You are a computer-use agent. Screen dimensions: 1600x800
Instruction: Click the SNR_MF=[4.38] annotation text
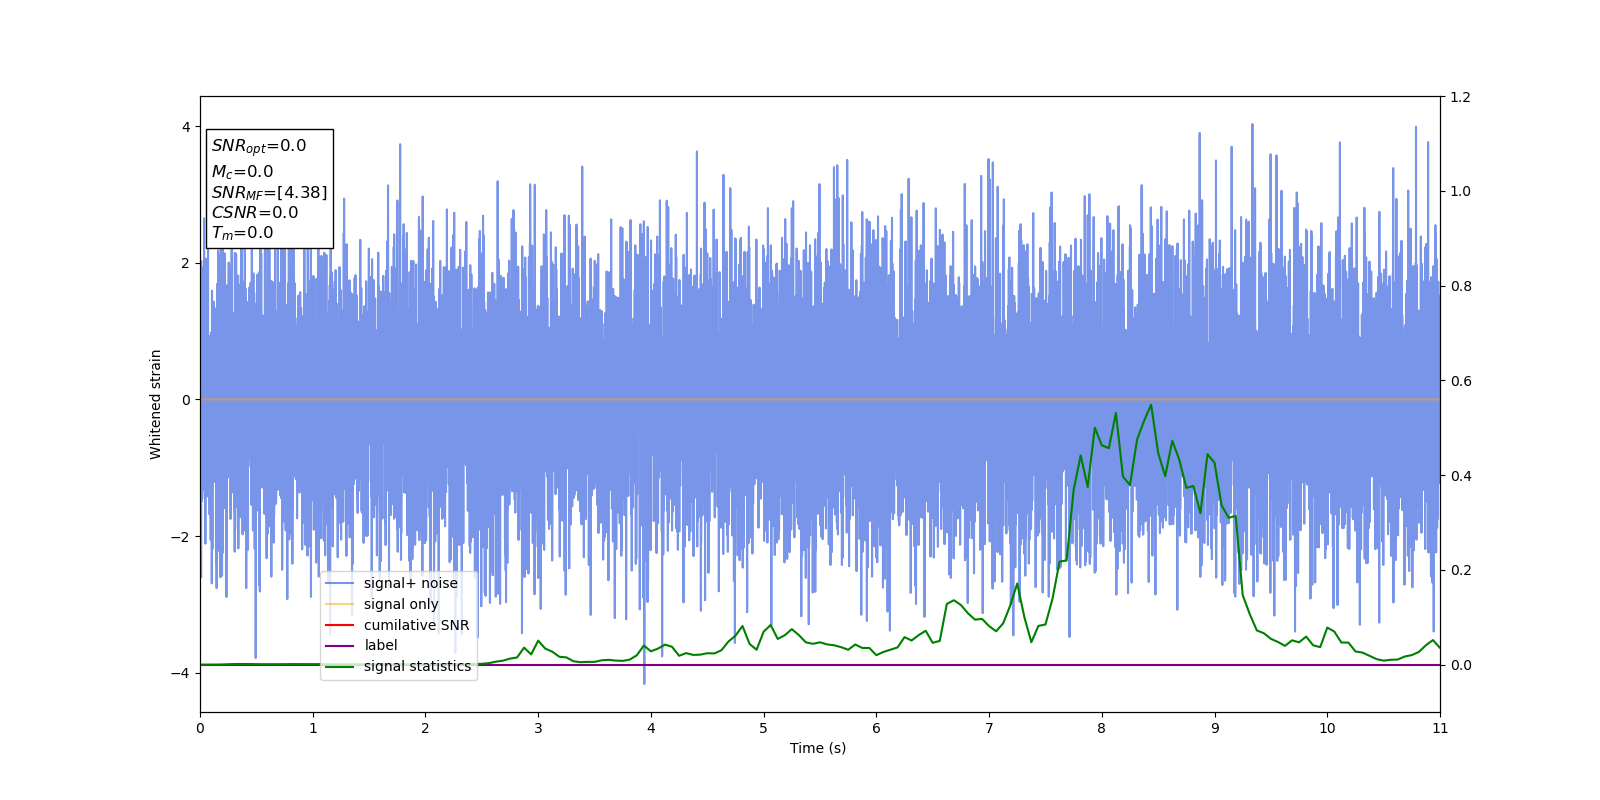click(x=269, y=192)
